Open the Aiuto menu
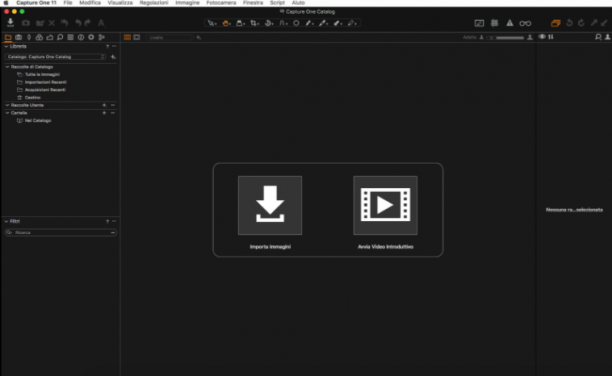 (298, 3)
